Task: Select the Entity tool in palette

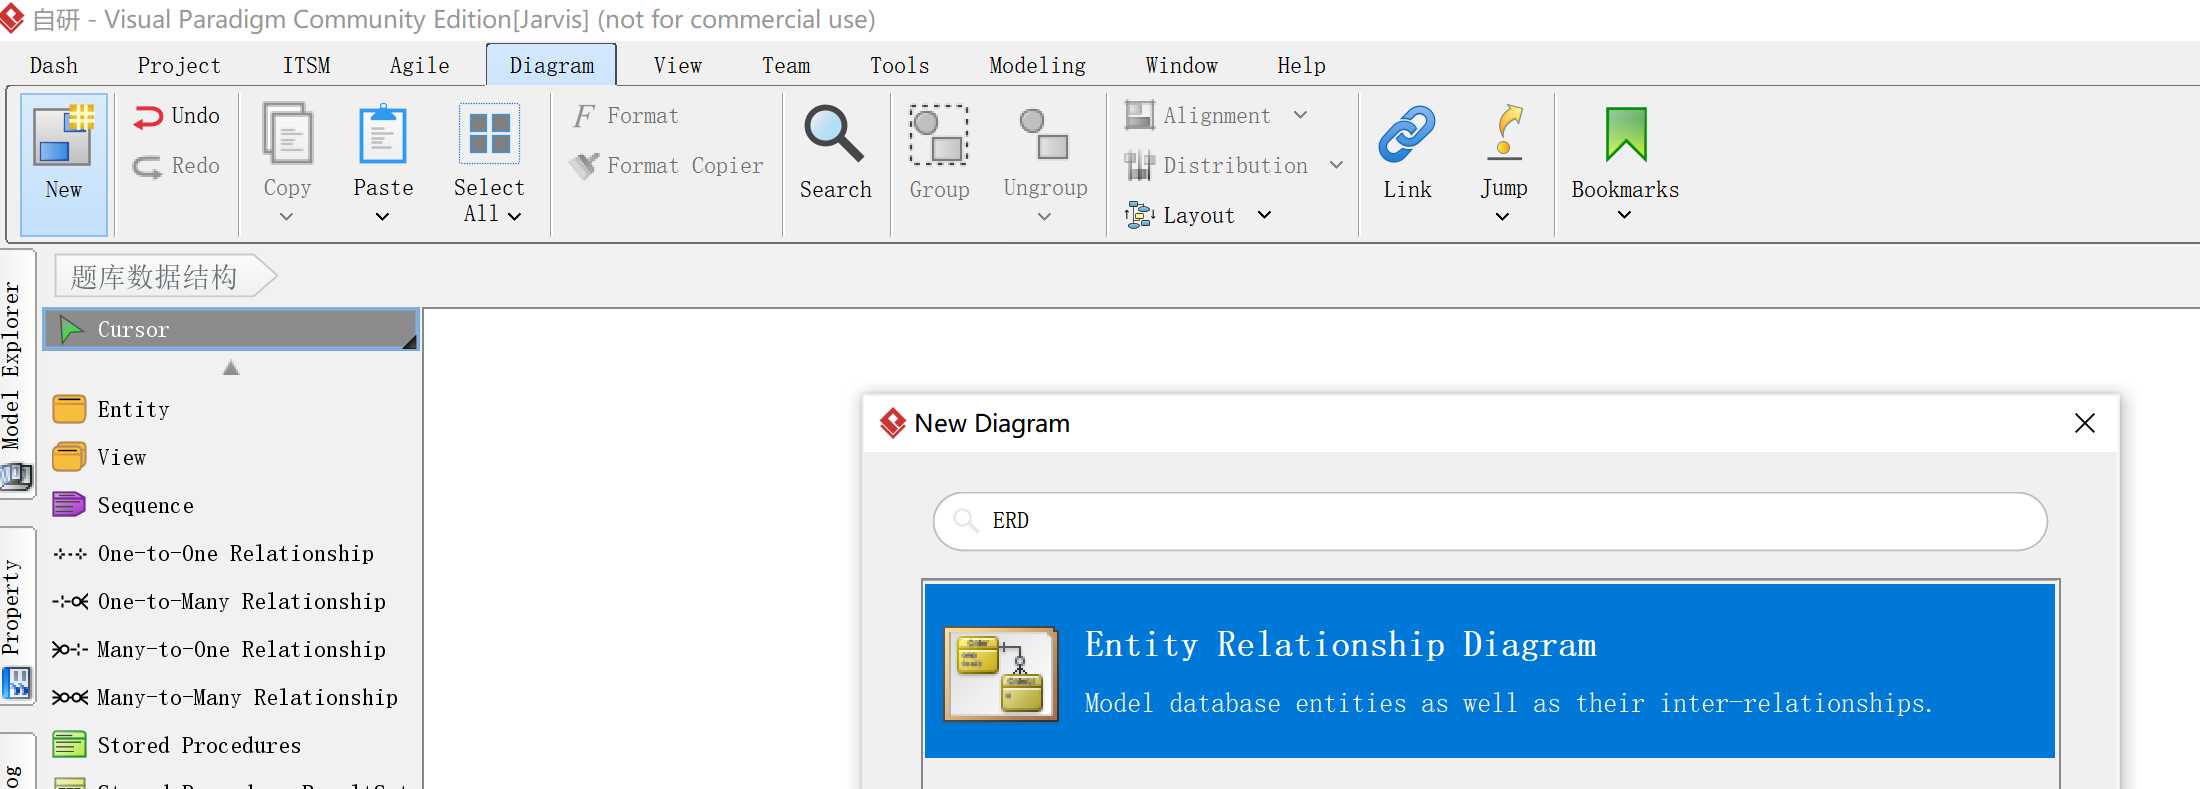Action: [133, 410]
